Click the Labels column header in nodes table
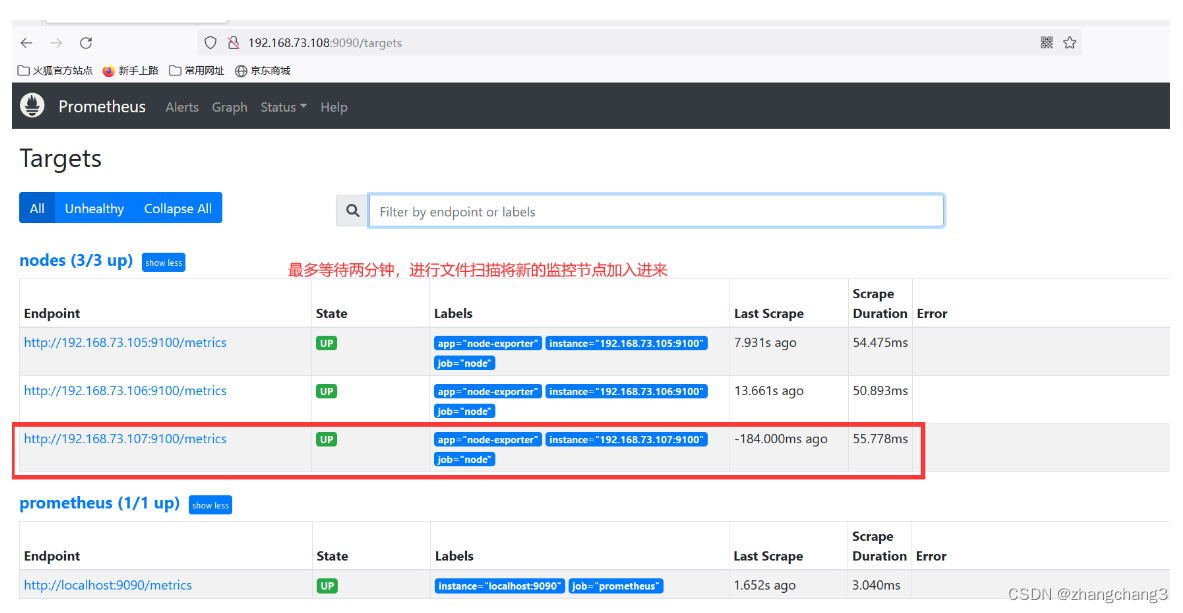The height and width of the screenshot is (613, 1183). pyautogui.click(x=453, y=313)
